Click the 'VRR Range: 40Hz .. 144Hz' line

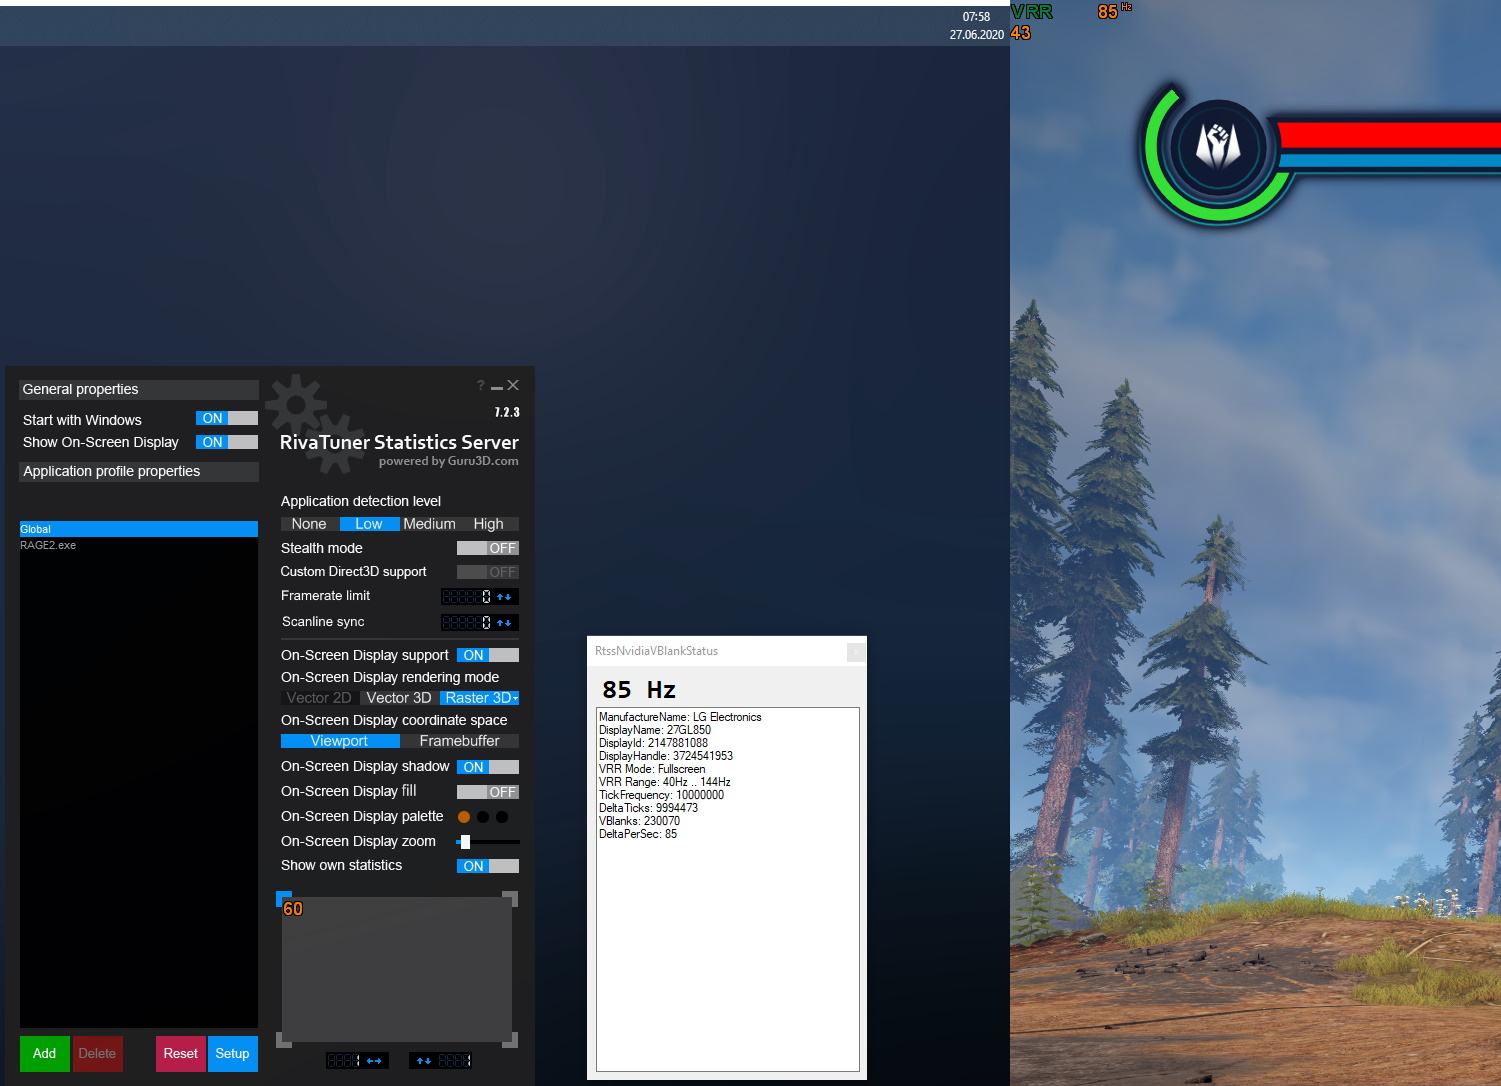[x=665, y=782]
